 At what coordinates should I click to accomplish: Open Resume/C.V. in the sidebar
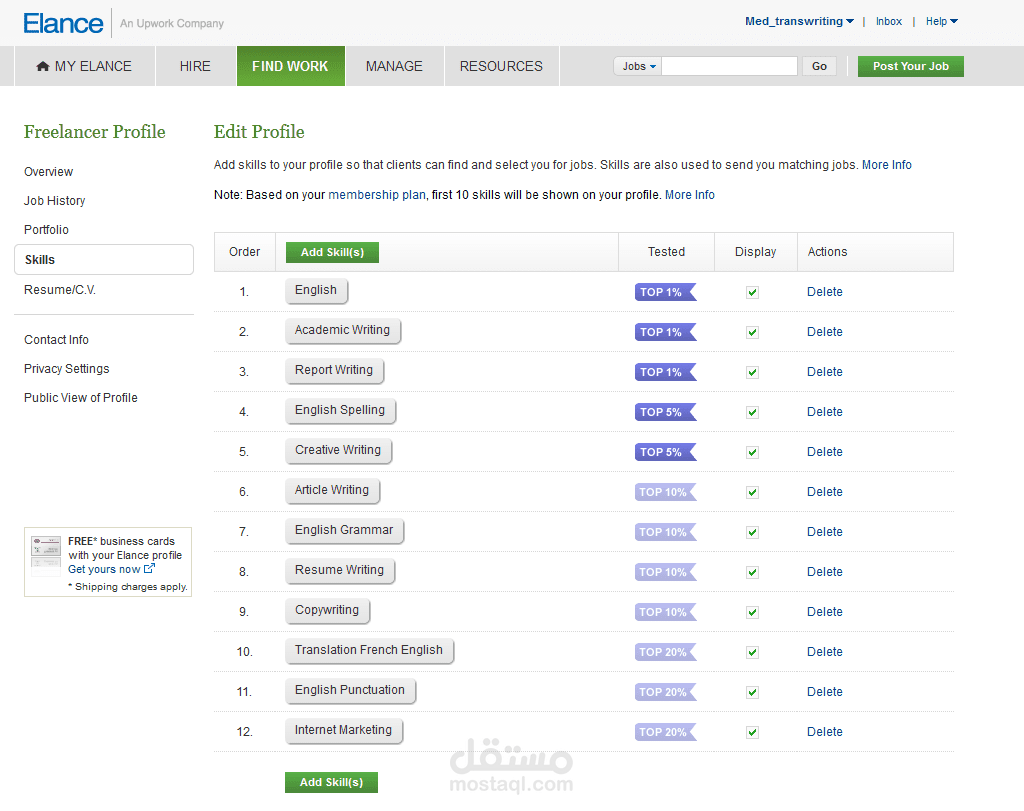tap(59, 289)
